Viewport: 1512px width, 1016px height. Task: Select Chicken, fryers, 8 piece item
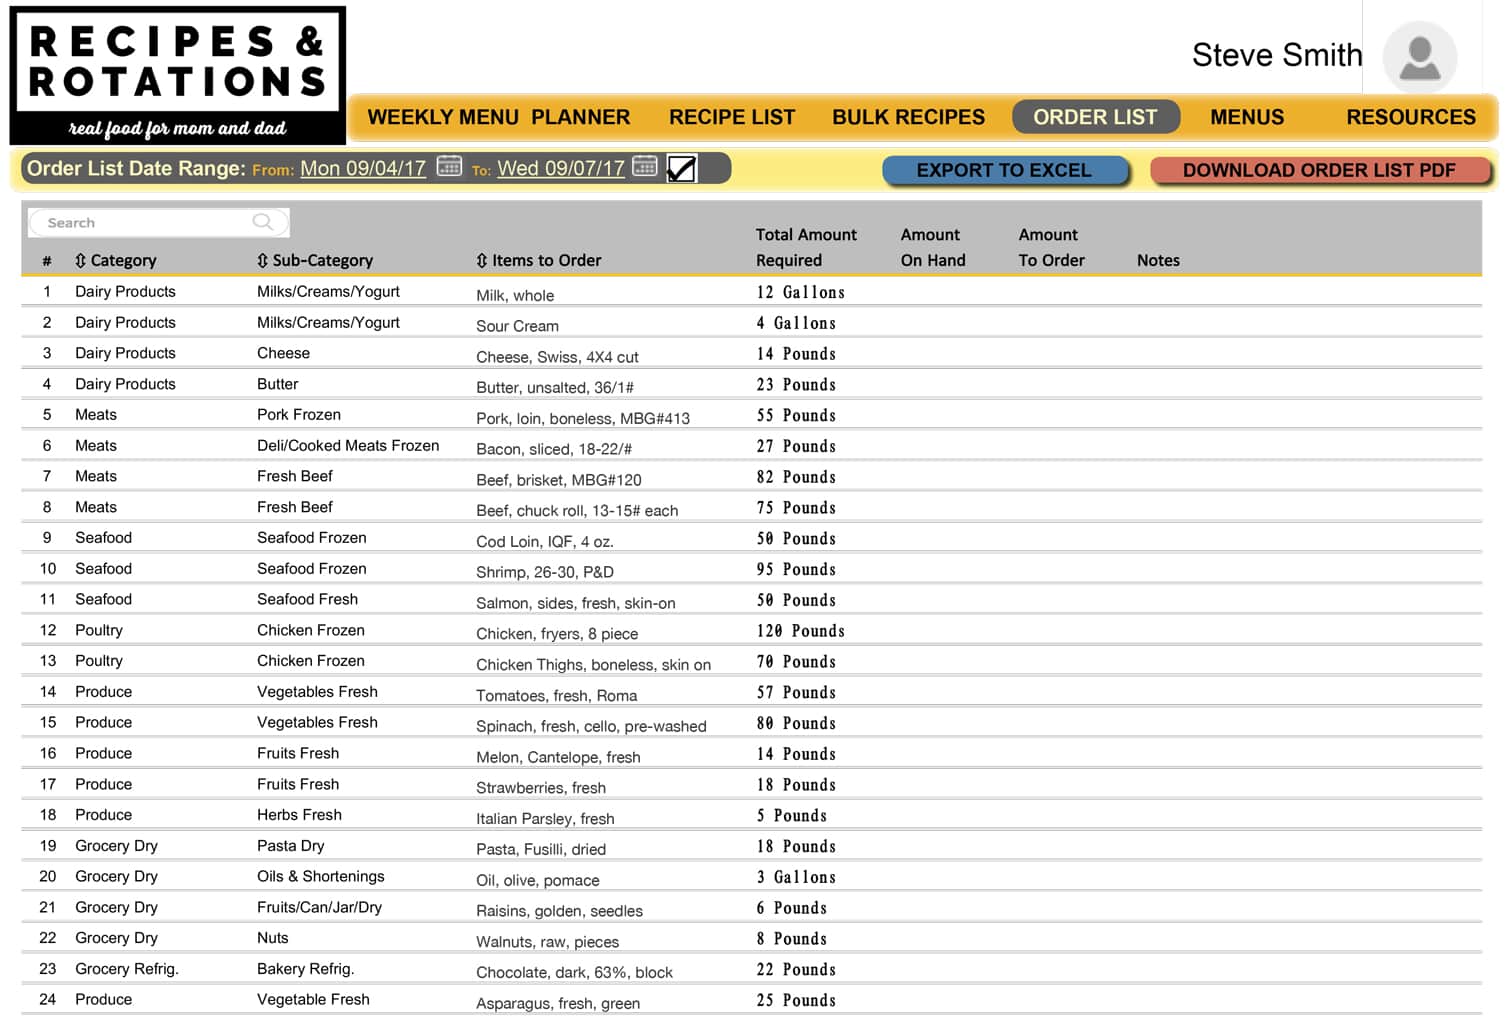coord(557,634)
